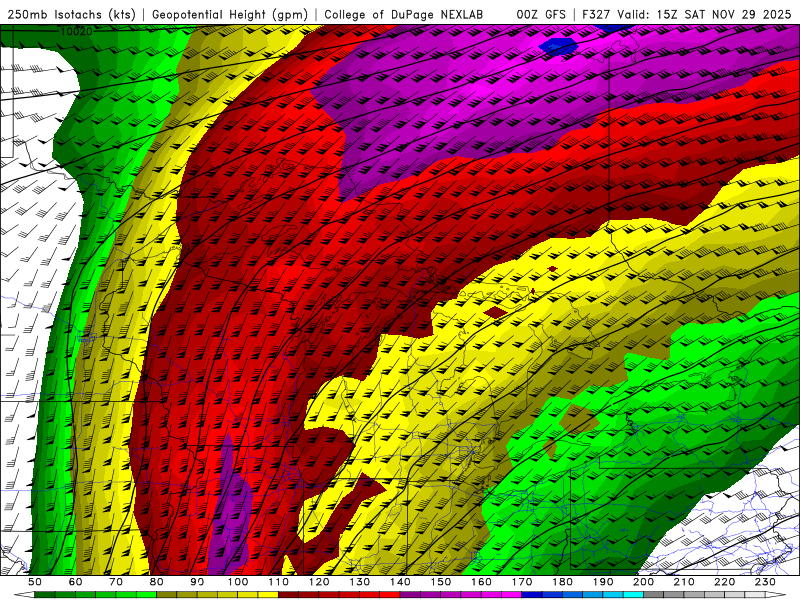Click the '230' color scale label
The height and width of the screenshot is (600, 800).
coord(765,582)
